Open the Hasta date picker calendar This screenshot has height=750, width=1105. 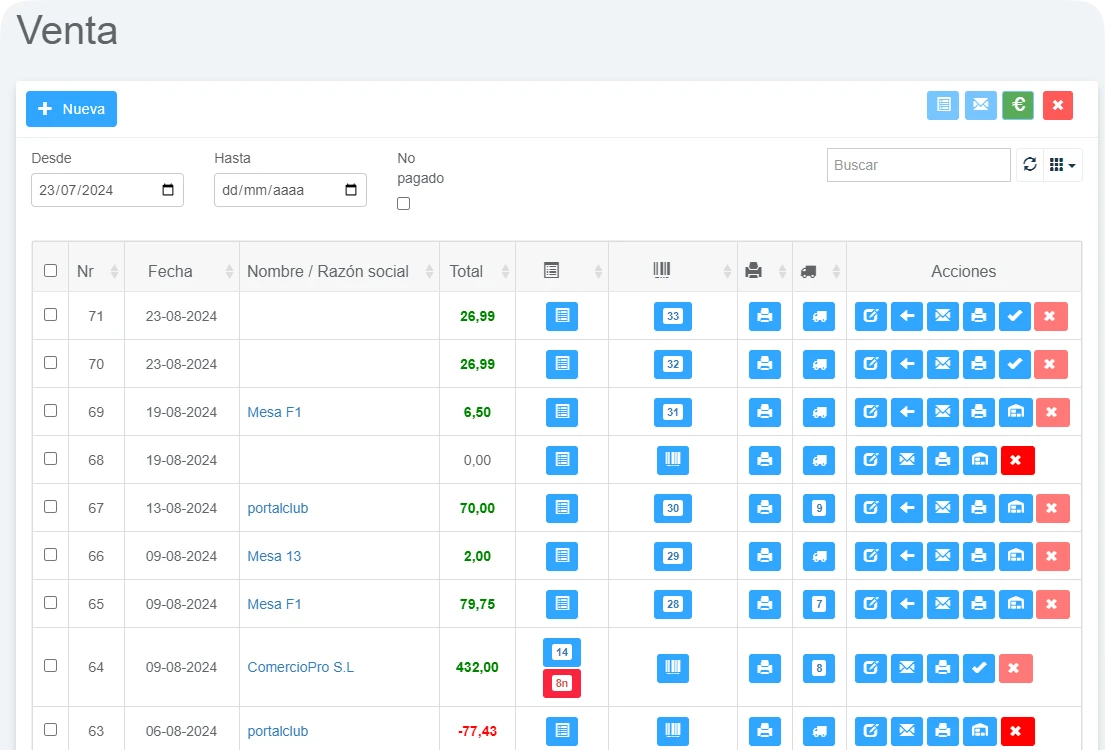click(351, 190)
